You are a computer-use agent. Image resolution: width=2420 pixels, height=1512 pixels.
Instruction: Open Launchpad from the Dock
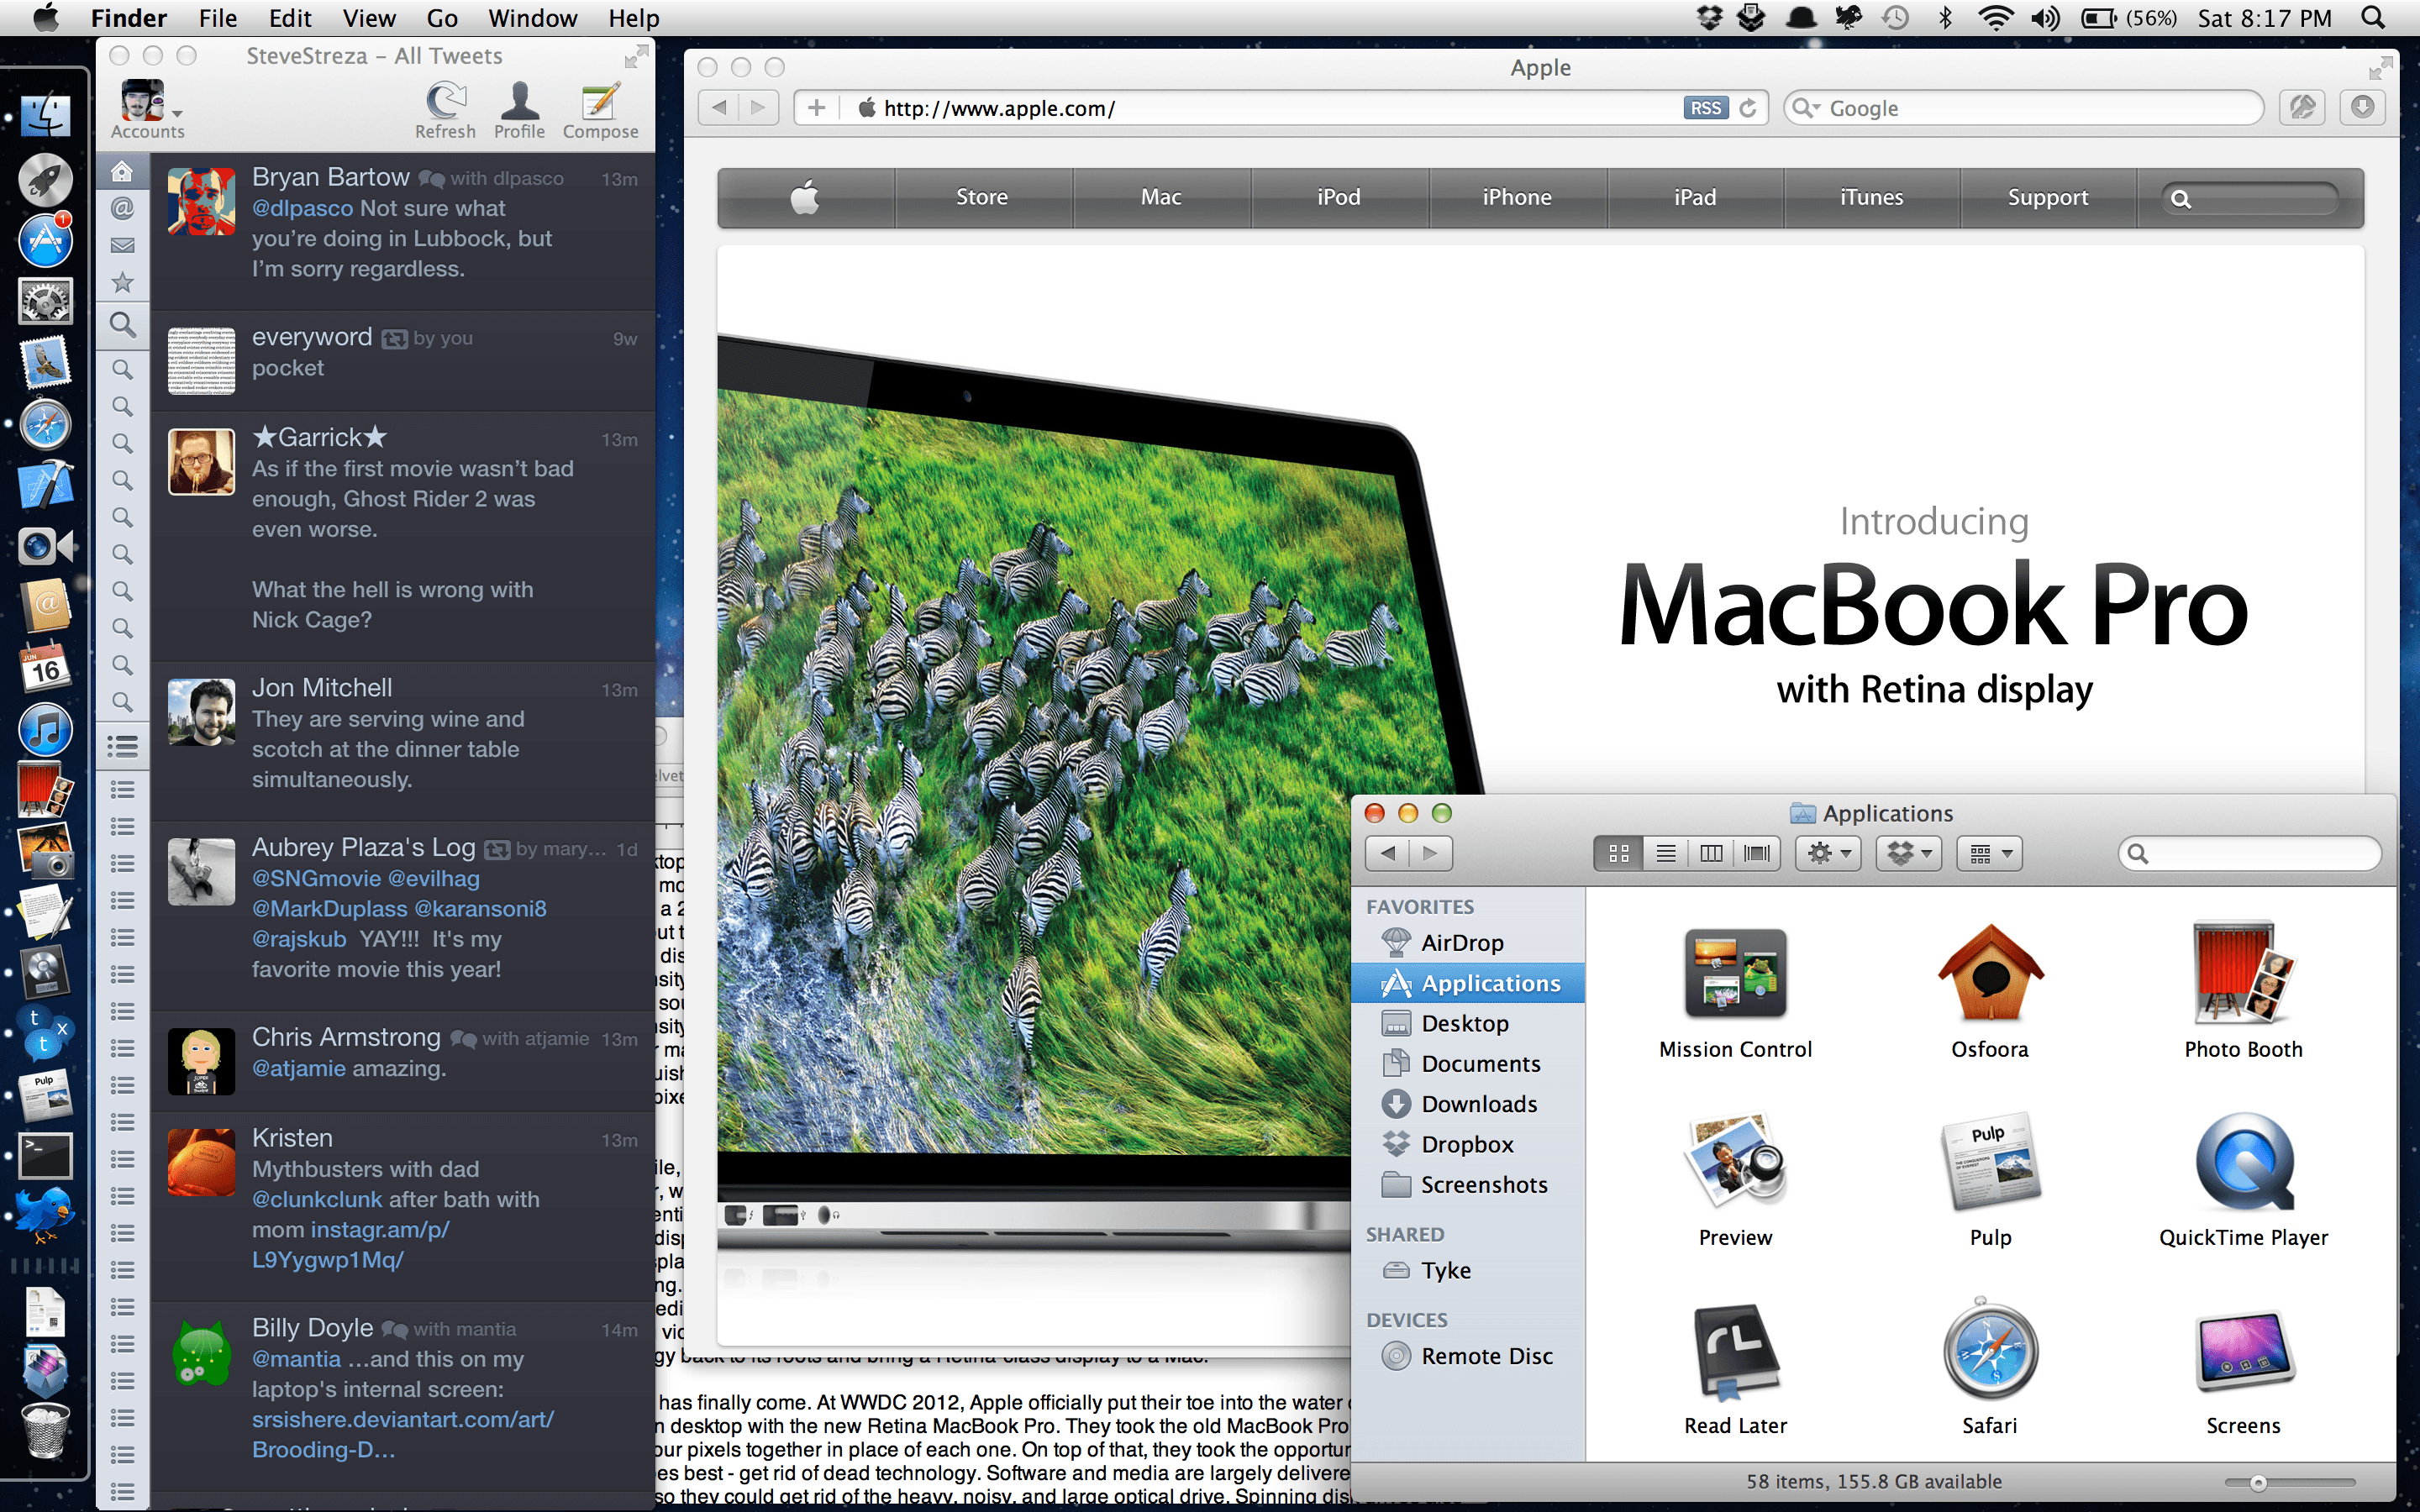click(x=45, y=180)
